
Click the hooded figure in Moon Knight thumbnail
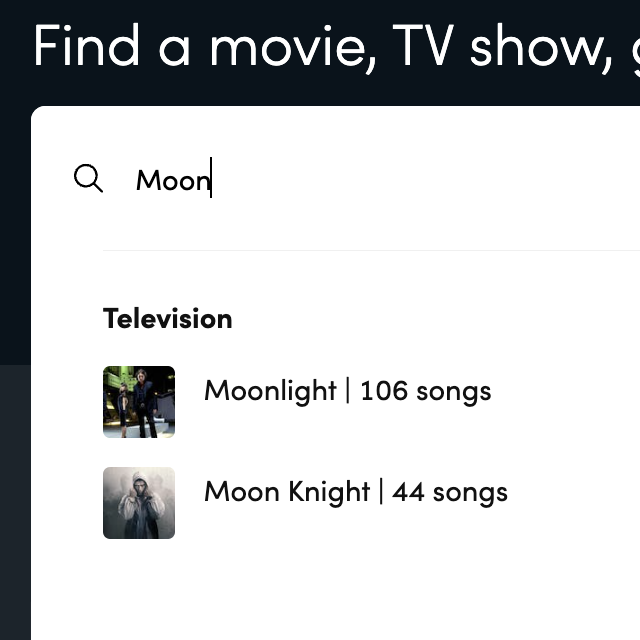coord(140,504)
